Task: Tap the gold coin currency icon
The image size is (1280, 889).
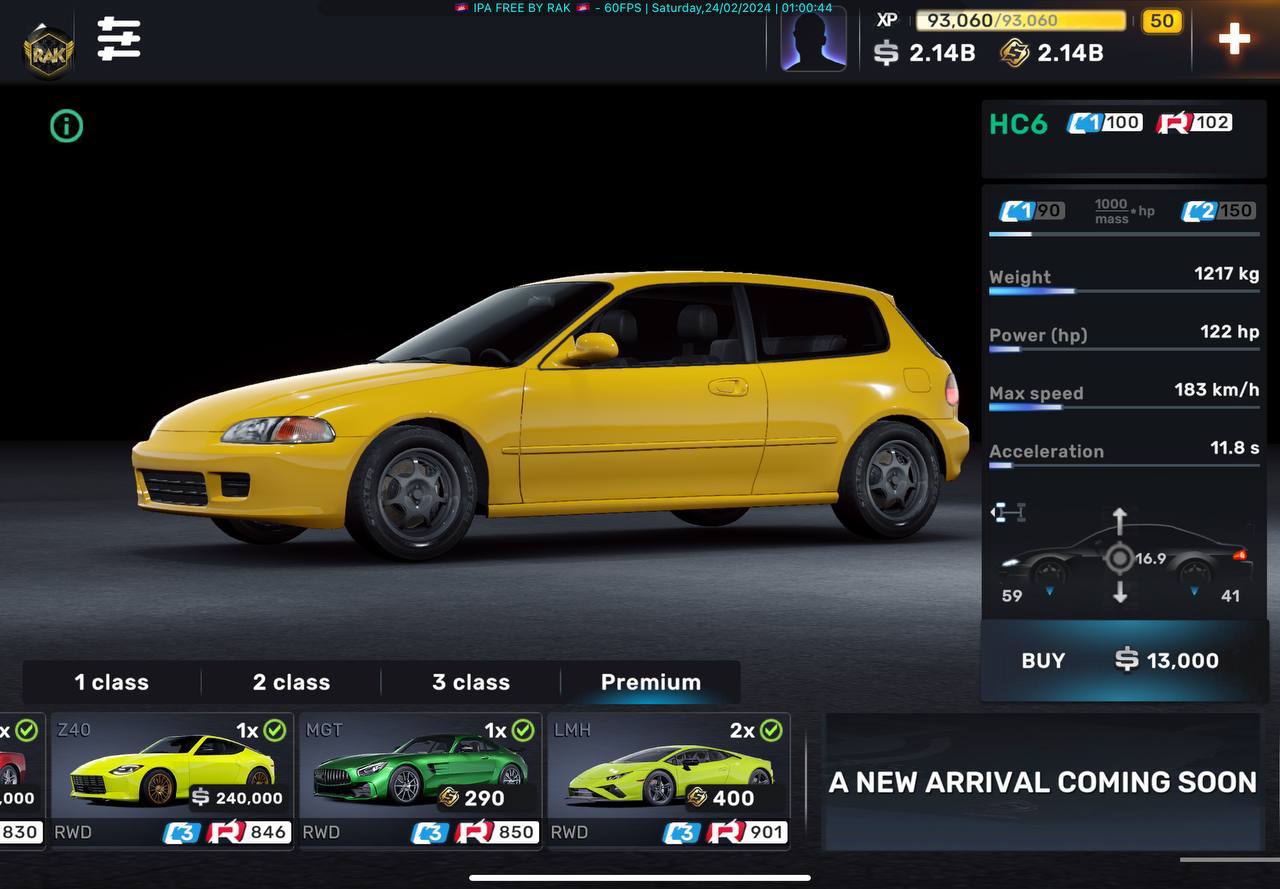Action: (x=1014, y=53)
